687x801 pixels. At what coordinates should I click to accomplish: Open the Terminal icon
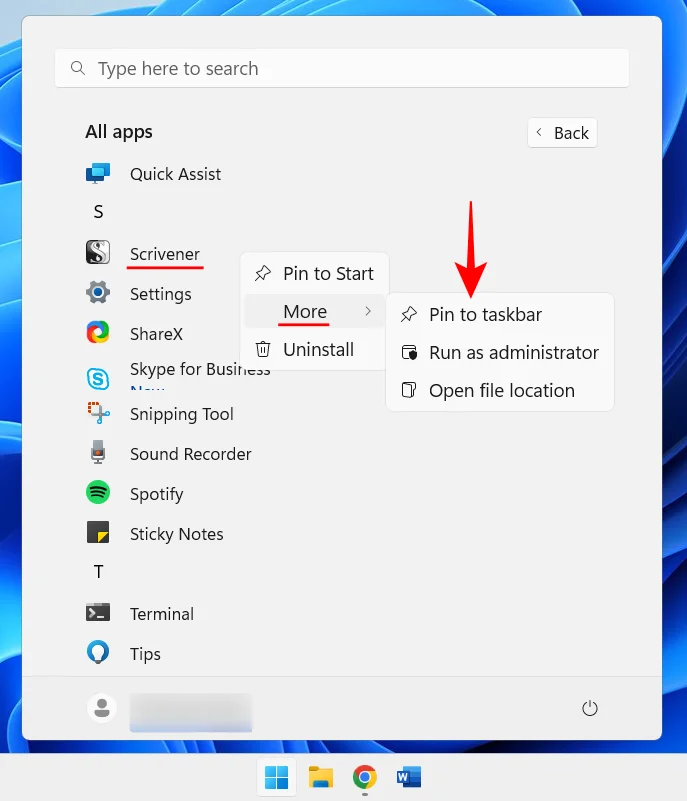98,612
